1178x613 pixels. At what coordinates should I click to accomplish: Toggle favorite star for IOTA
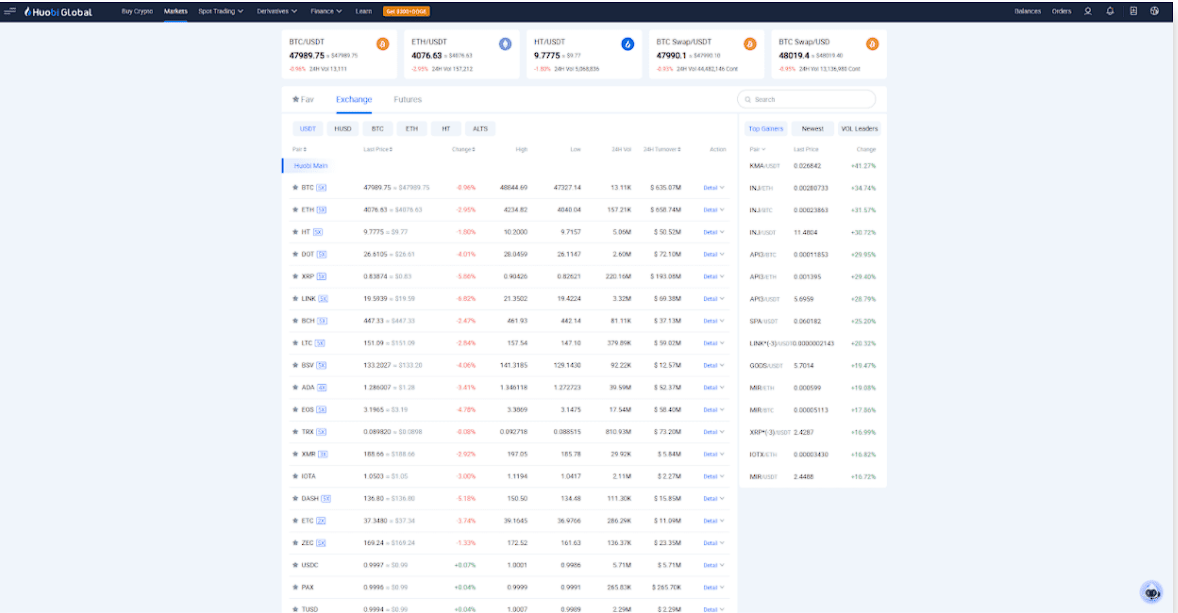click(x=295, y=476)
